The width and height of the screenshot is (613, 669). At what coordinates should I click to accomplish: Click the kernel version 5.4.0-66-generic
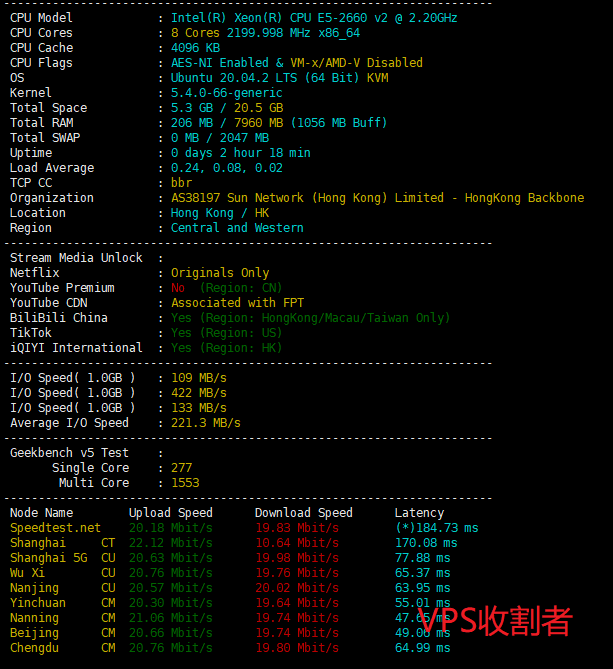tap(226, 93)
